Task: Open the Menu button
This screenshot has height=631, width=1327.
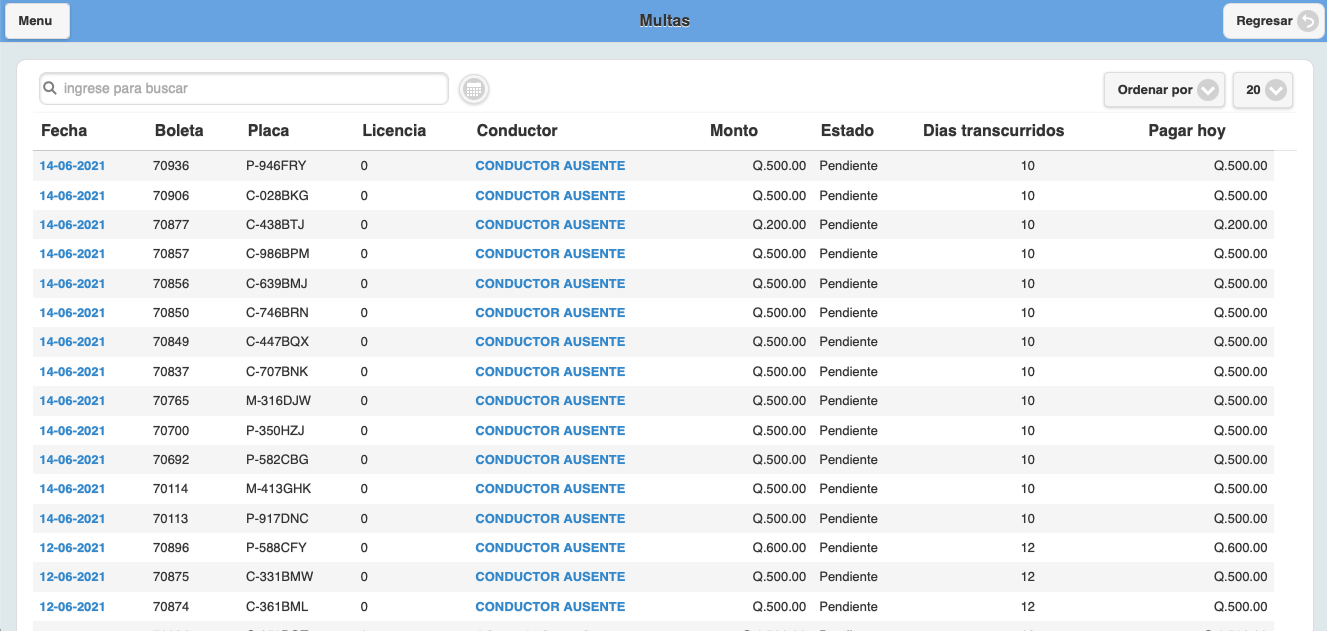Action: [x=36, y=21]
